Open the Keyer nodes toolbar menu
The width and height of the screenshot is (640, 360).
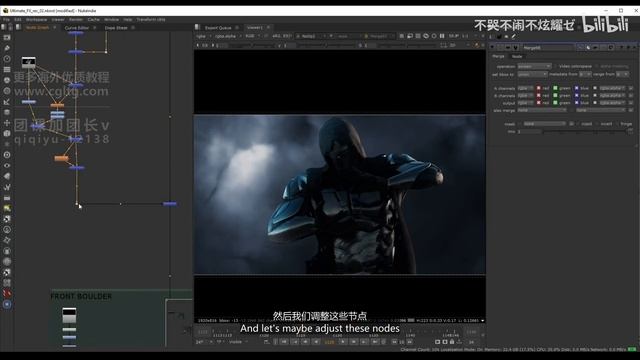7,102
